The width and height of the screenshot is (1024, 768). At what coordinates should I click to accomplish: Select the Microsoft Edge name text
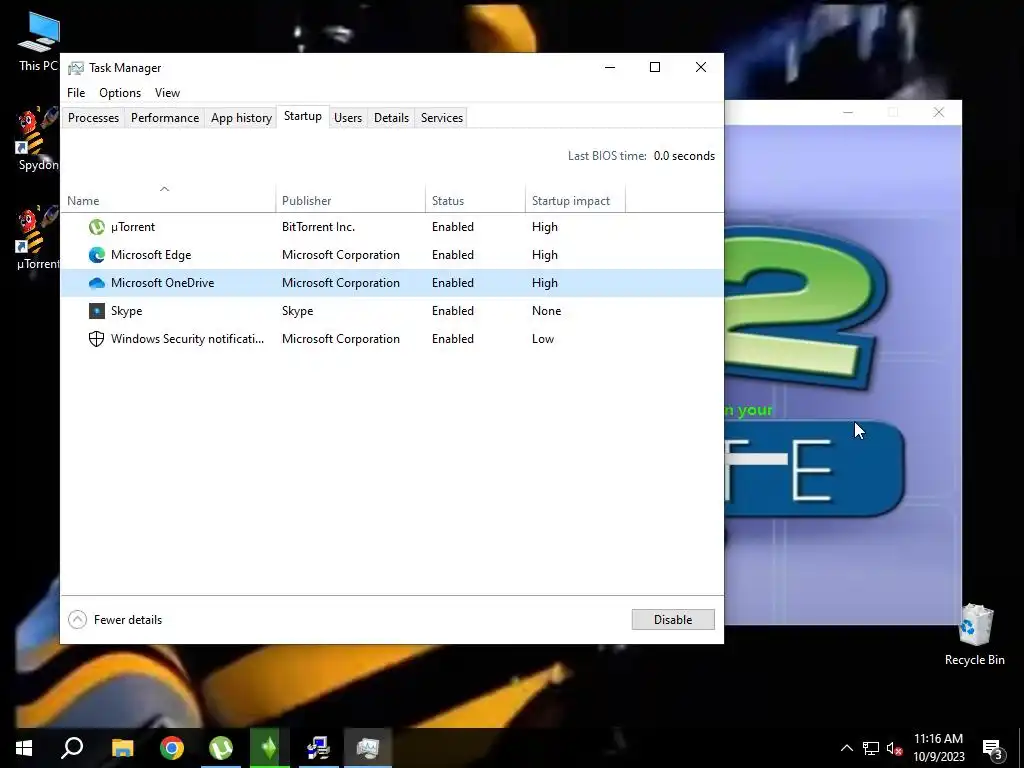pyautogui.click(x=151, y=255)
